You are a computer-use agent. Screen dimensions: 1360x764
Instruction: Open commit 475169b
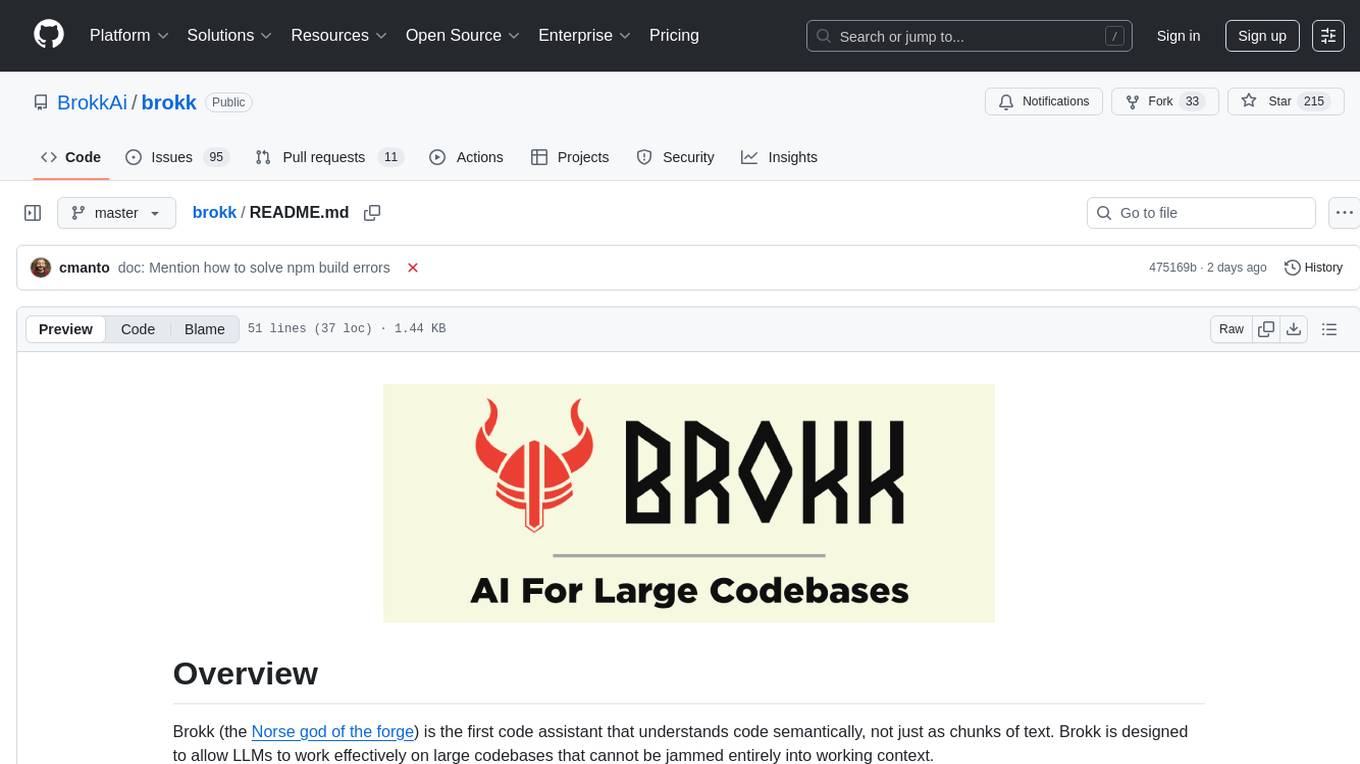click(x=1173, y=267)
